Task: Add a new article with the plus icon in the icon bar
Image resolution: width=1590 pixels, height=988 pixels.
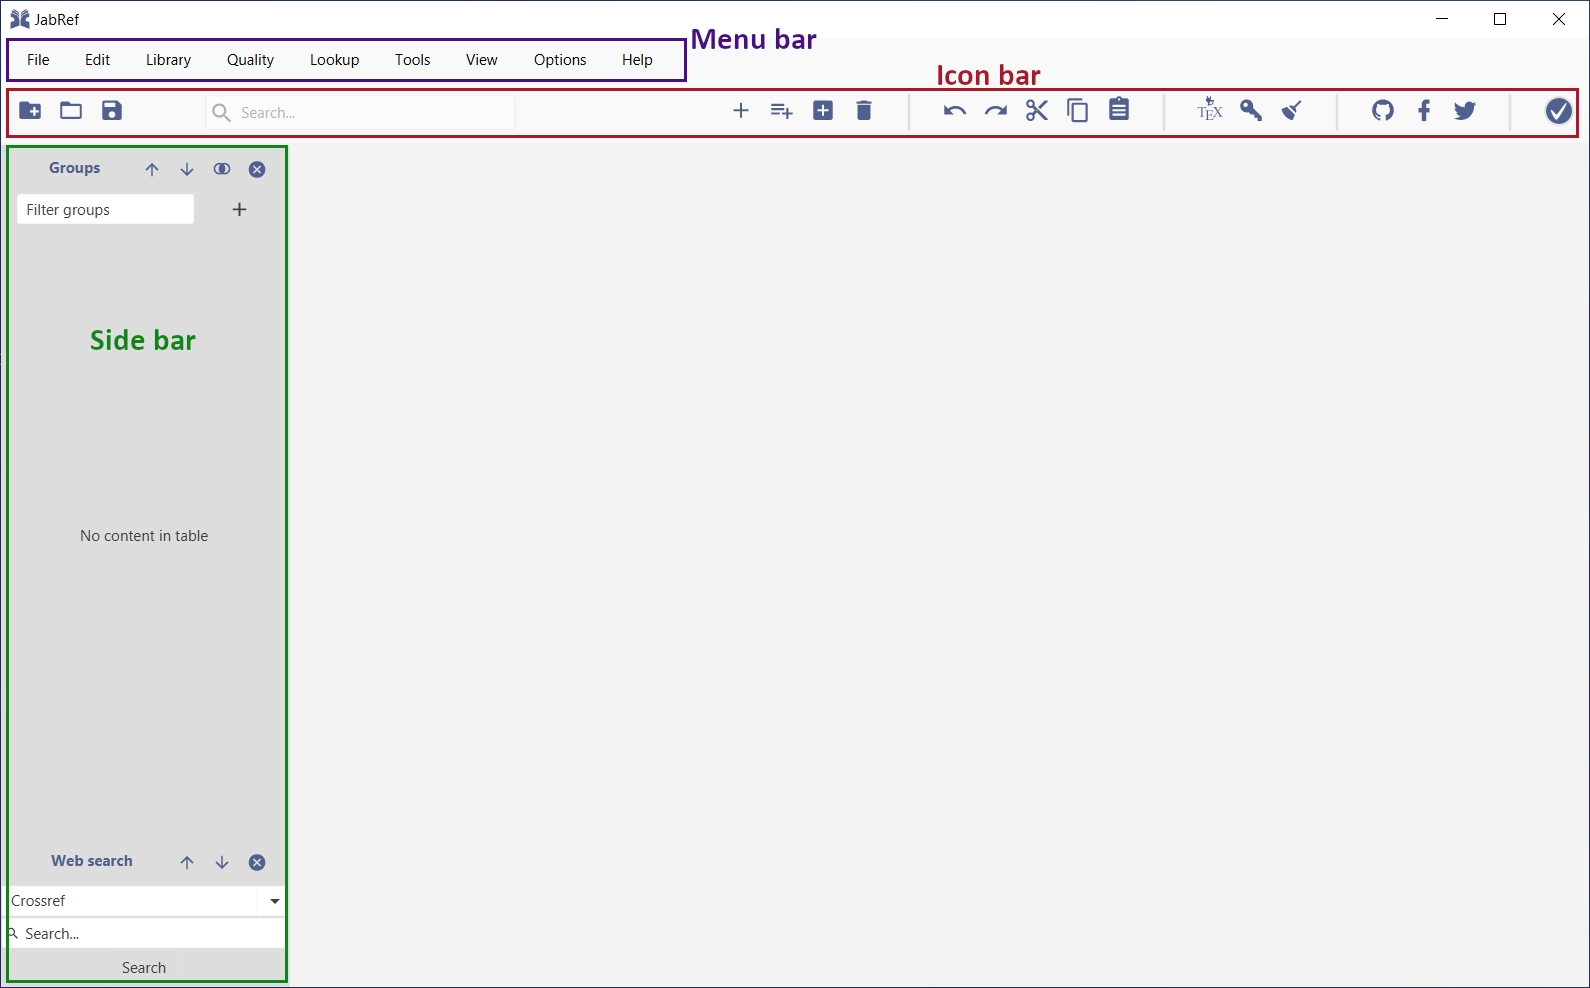Action: [741, 111]
